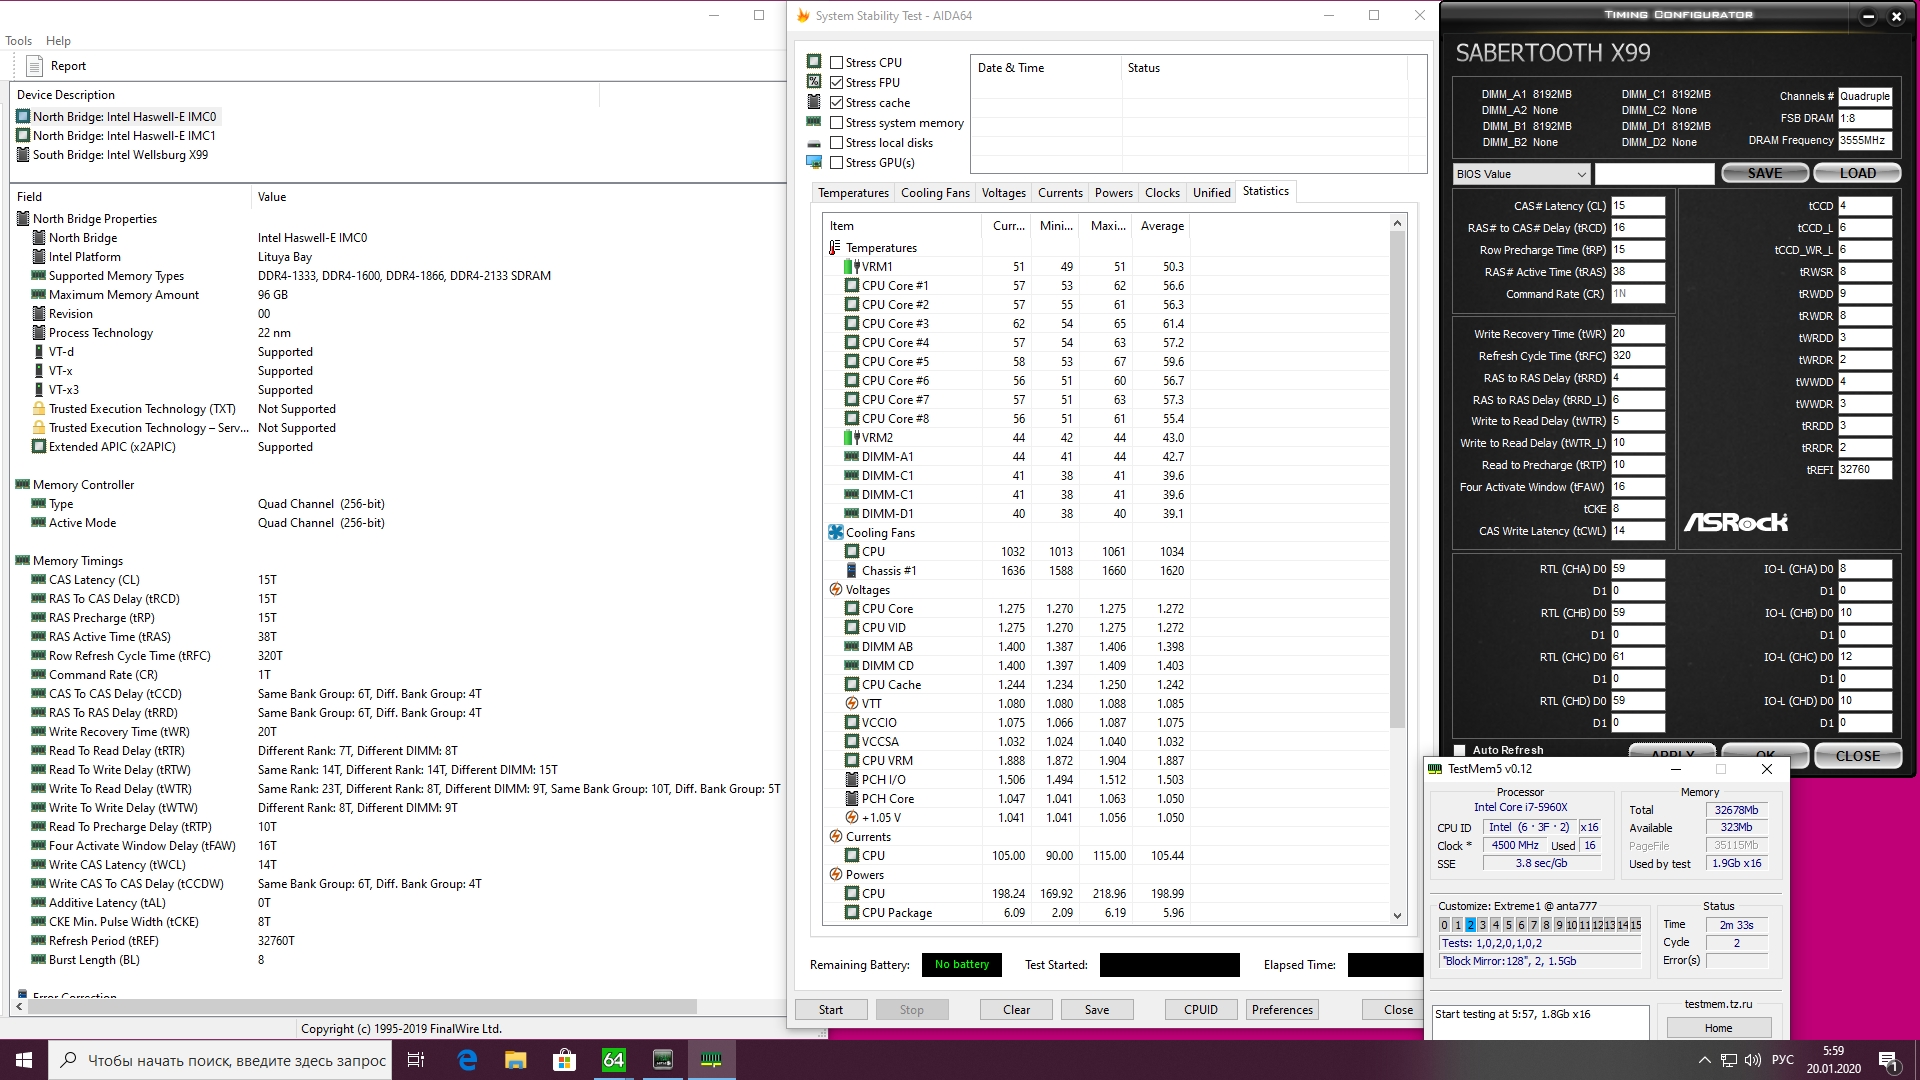Viewport: 1920px width, 1080px height.
Task: Switch to Voltages tab
Action: click(1003, 193)
